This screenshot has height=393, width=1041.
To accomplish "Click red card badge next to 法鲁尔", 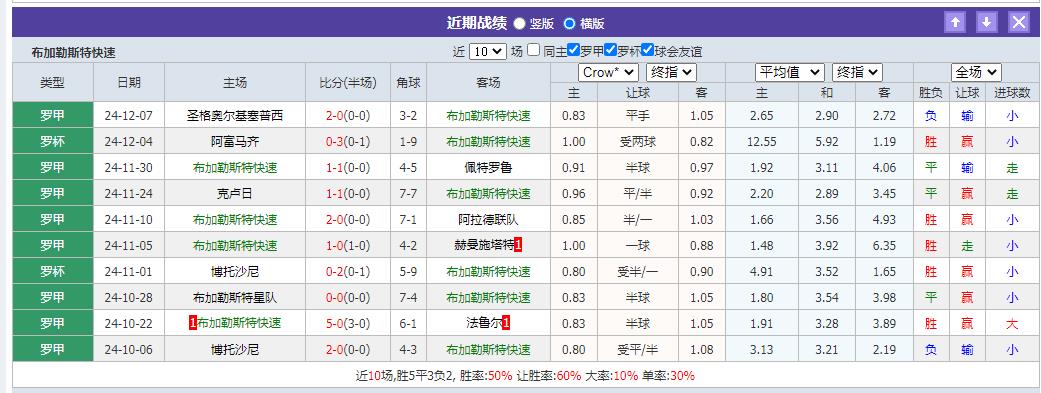I will [x=506, y=324].
